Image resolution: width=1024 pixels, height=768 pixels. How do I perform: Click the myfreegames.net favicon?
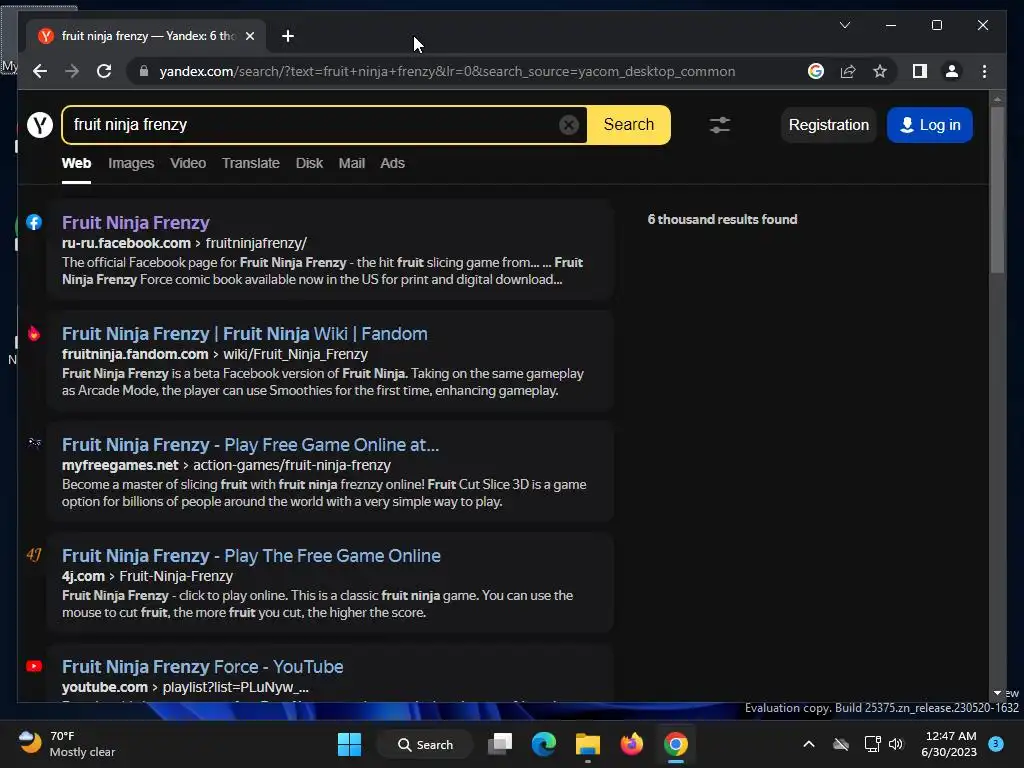click(x=34, y=443)
